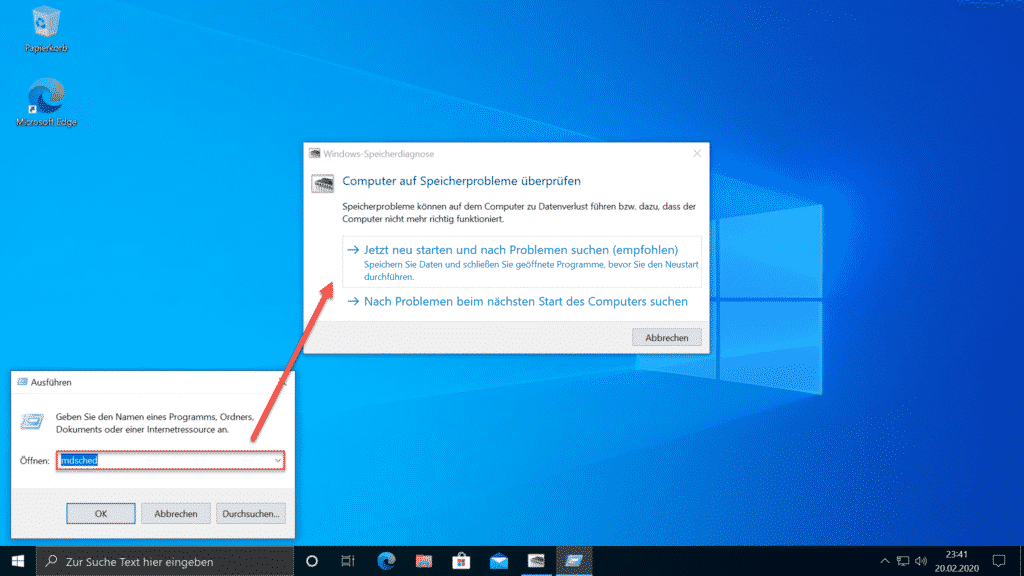Focus the Öffnen text field with mdsched

click(x=170, y=460)
